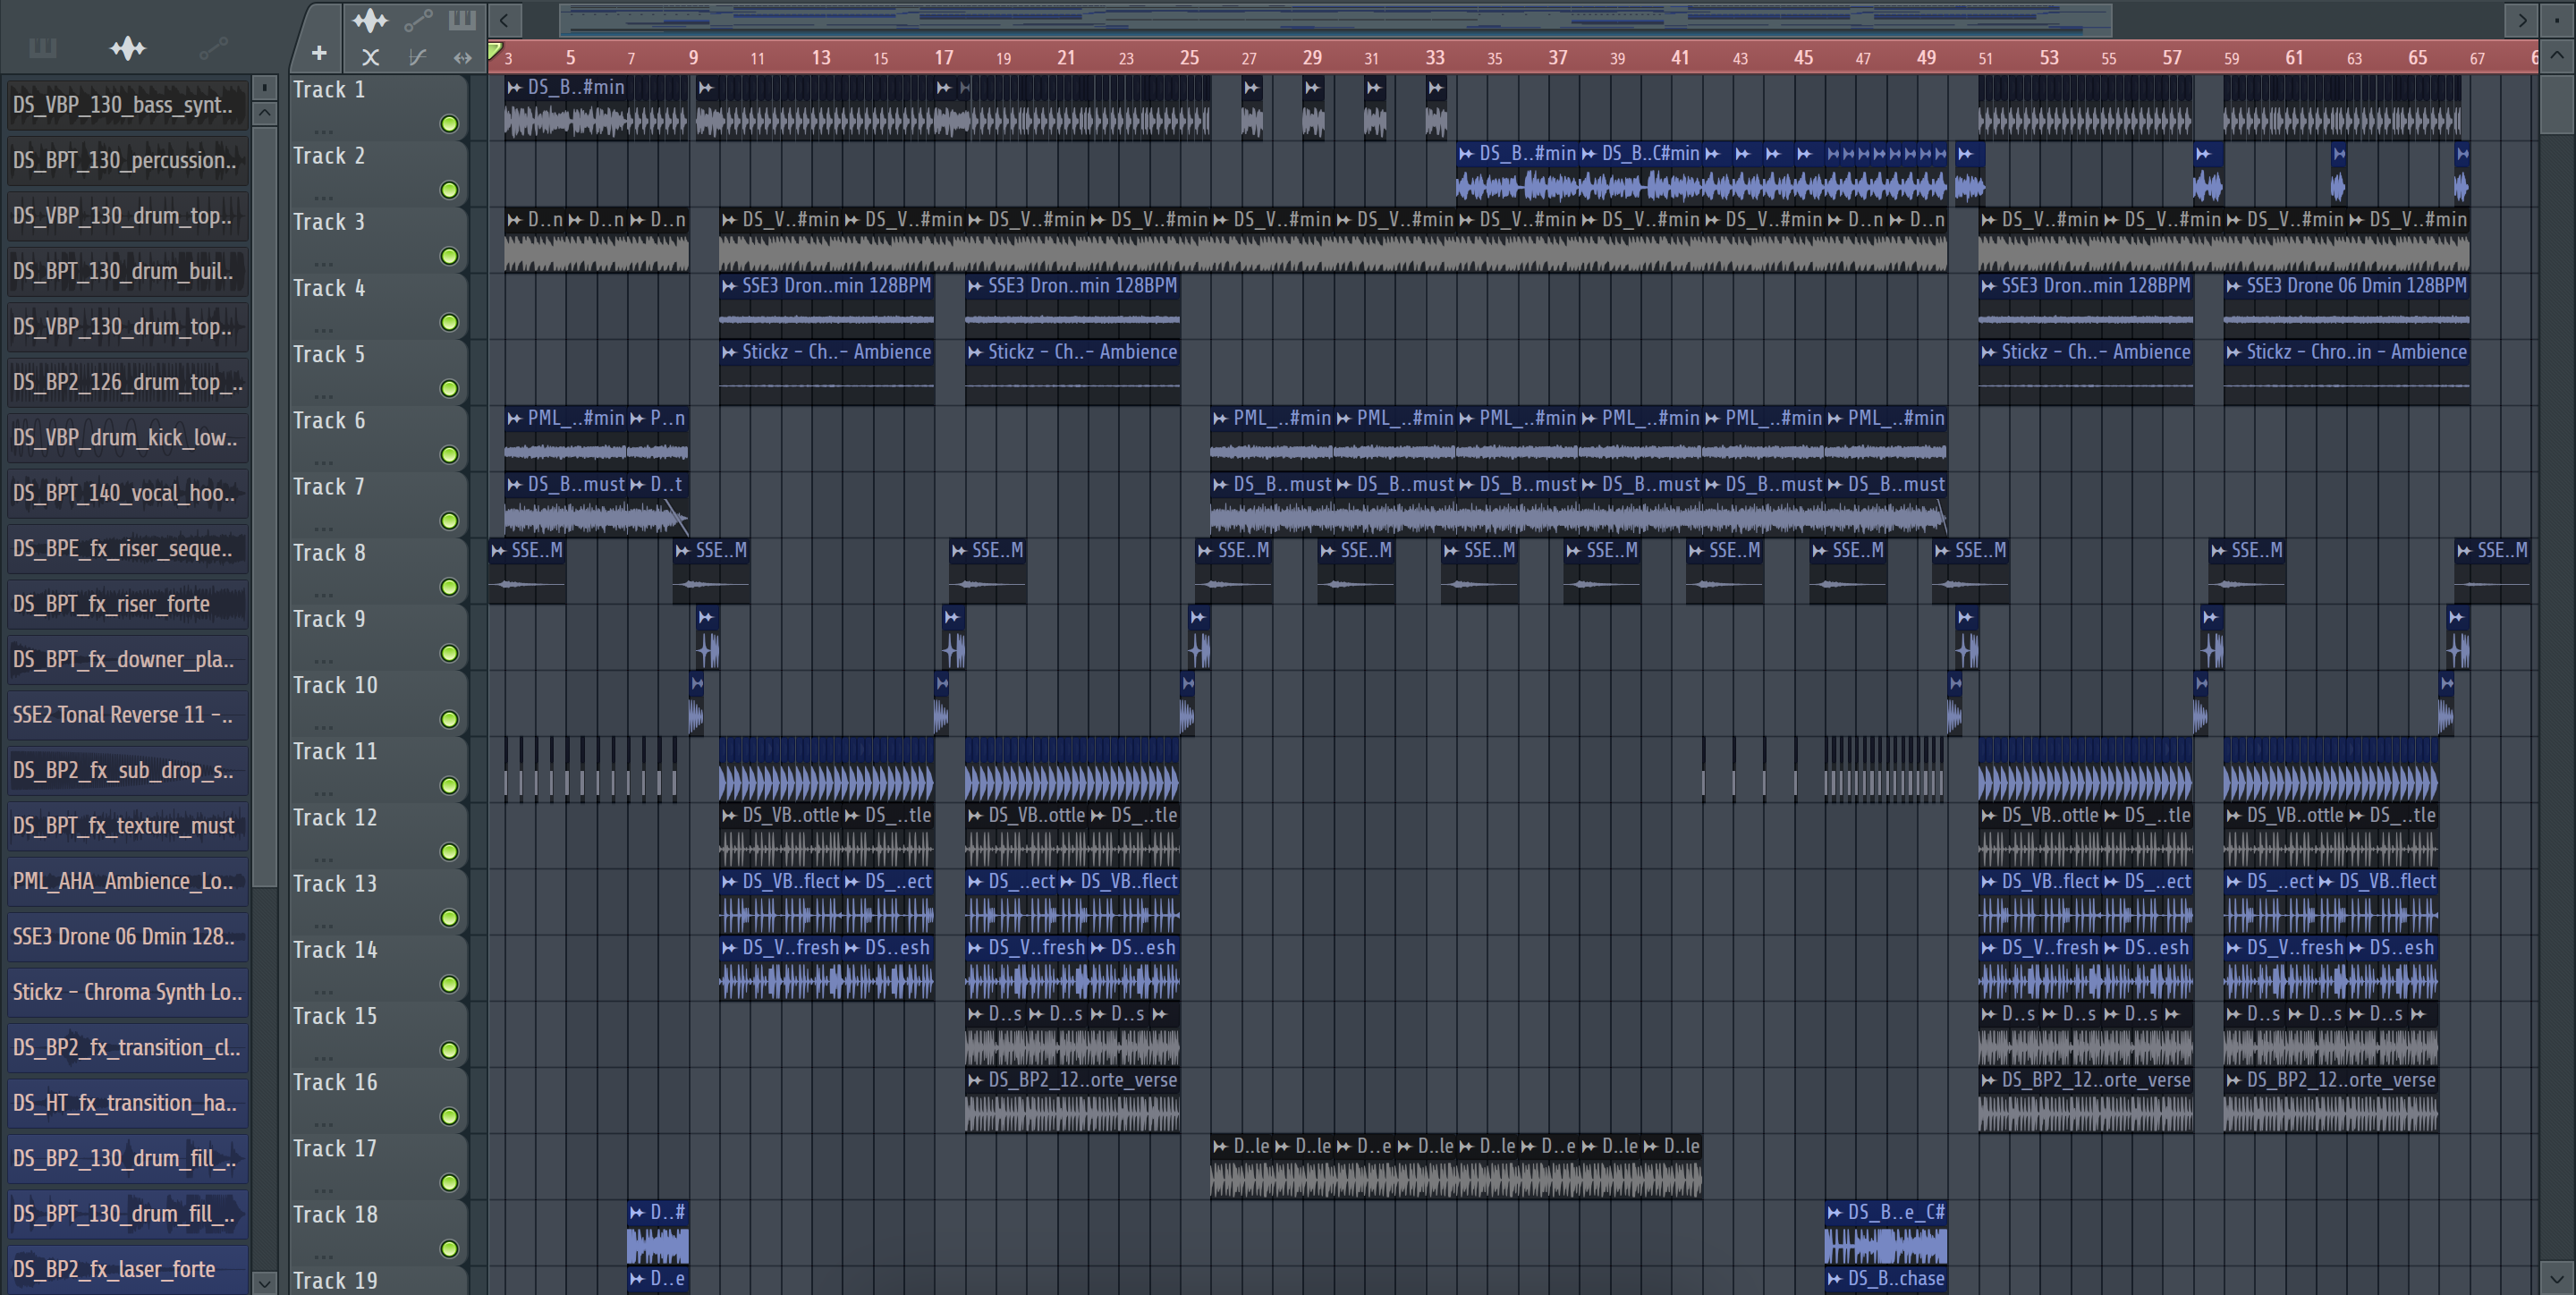Toggle the Track 4 mute LED
This screenshot has width=2576, height=1295.
(449, 322)
